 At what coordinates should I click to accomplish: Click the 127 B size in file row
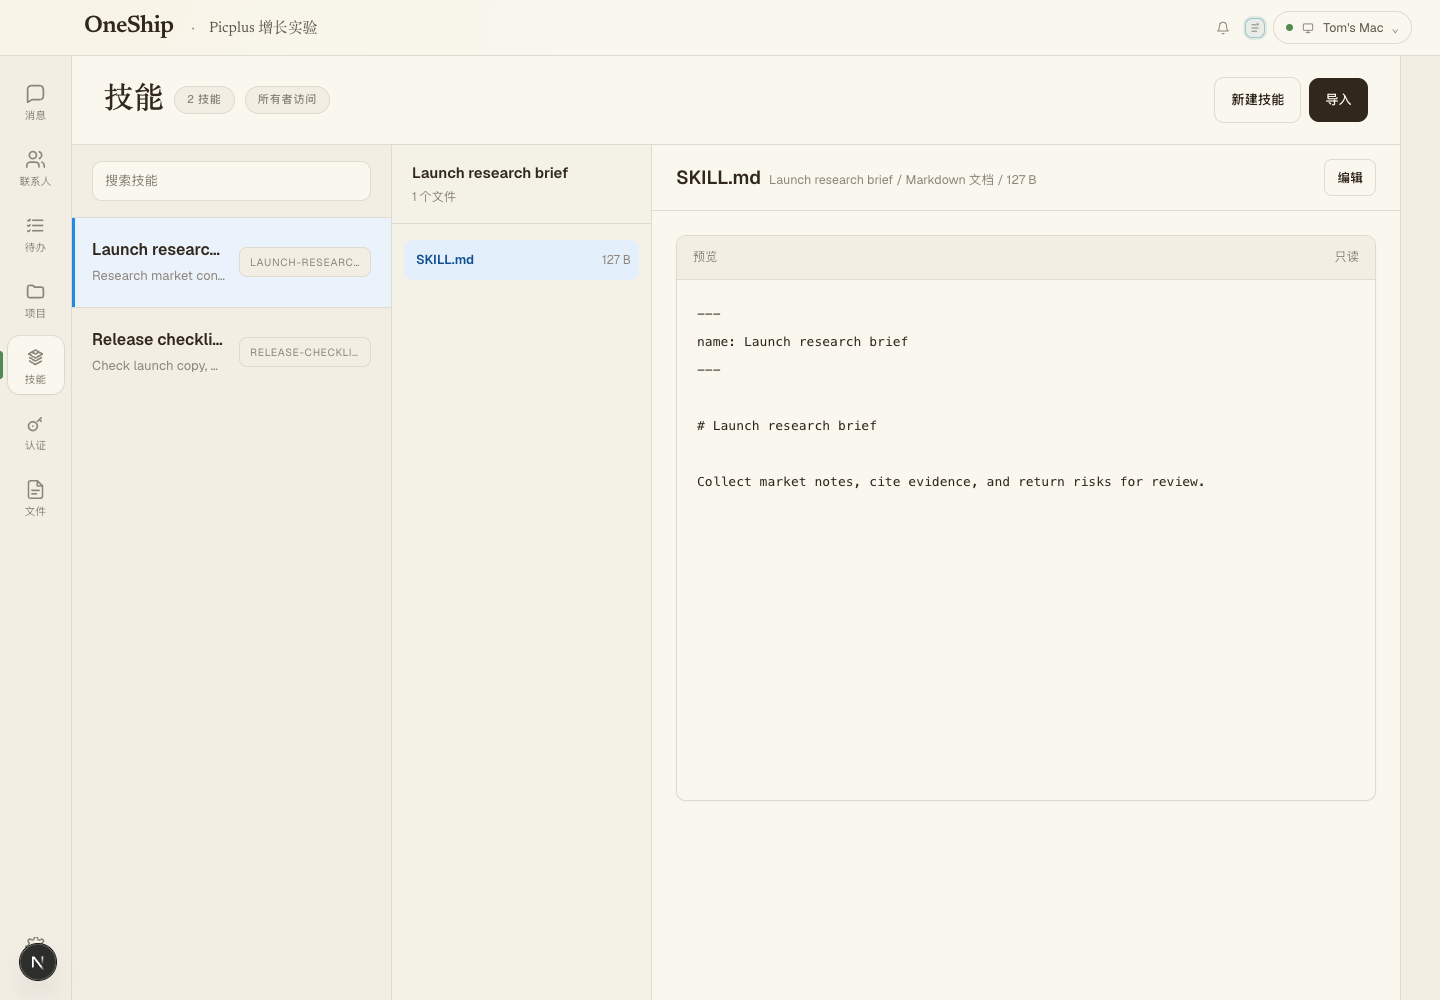coord(616,260)
